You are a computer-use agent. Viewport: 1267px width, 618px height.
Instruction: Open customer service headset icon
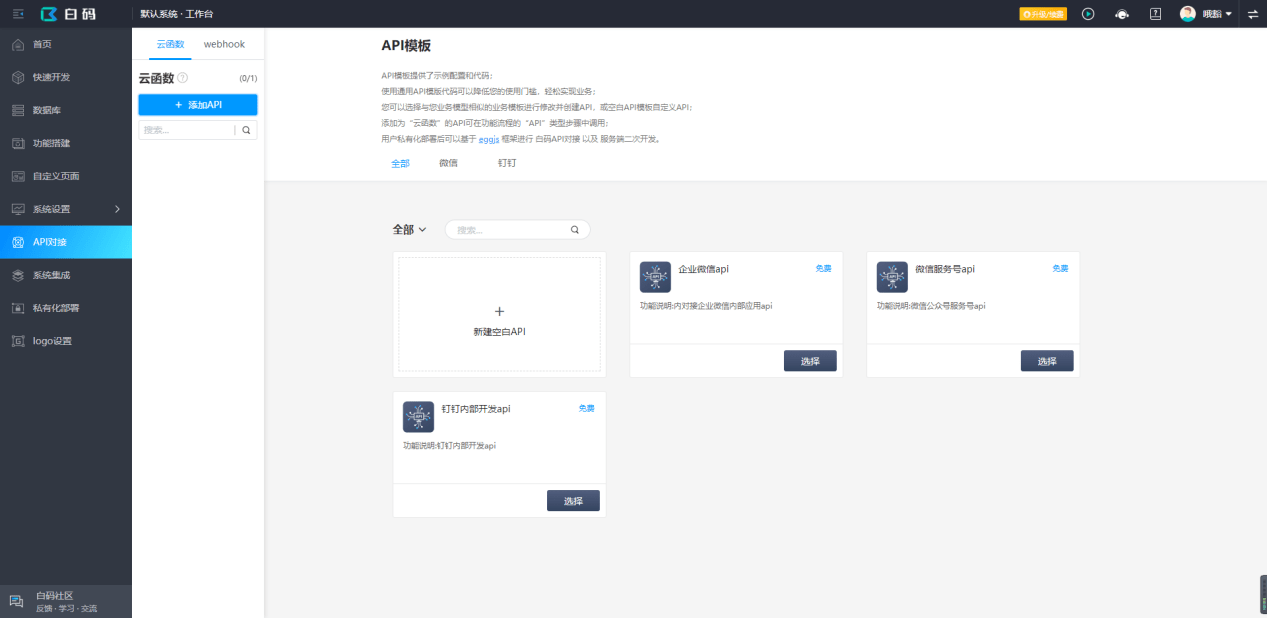pos(1122,14)
